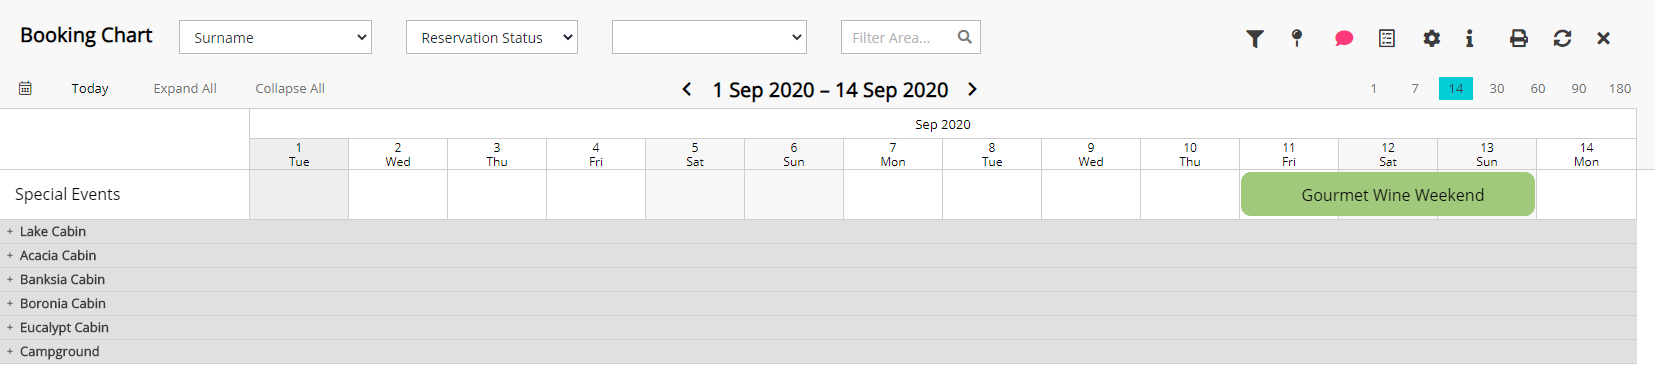Click the information icon
The height and width of the screenshot is (385, 1655).
[x=1469, y=38]
